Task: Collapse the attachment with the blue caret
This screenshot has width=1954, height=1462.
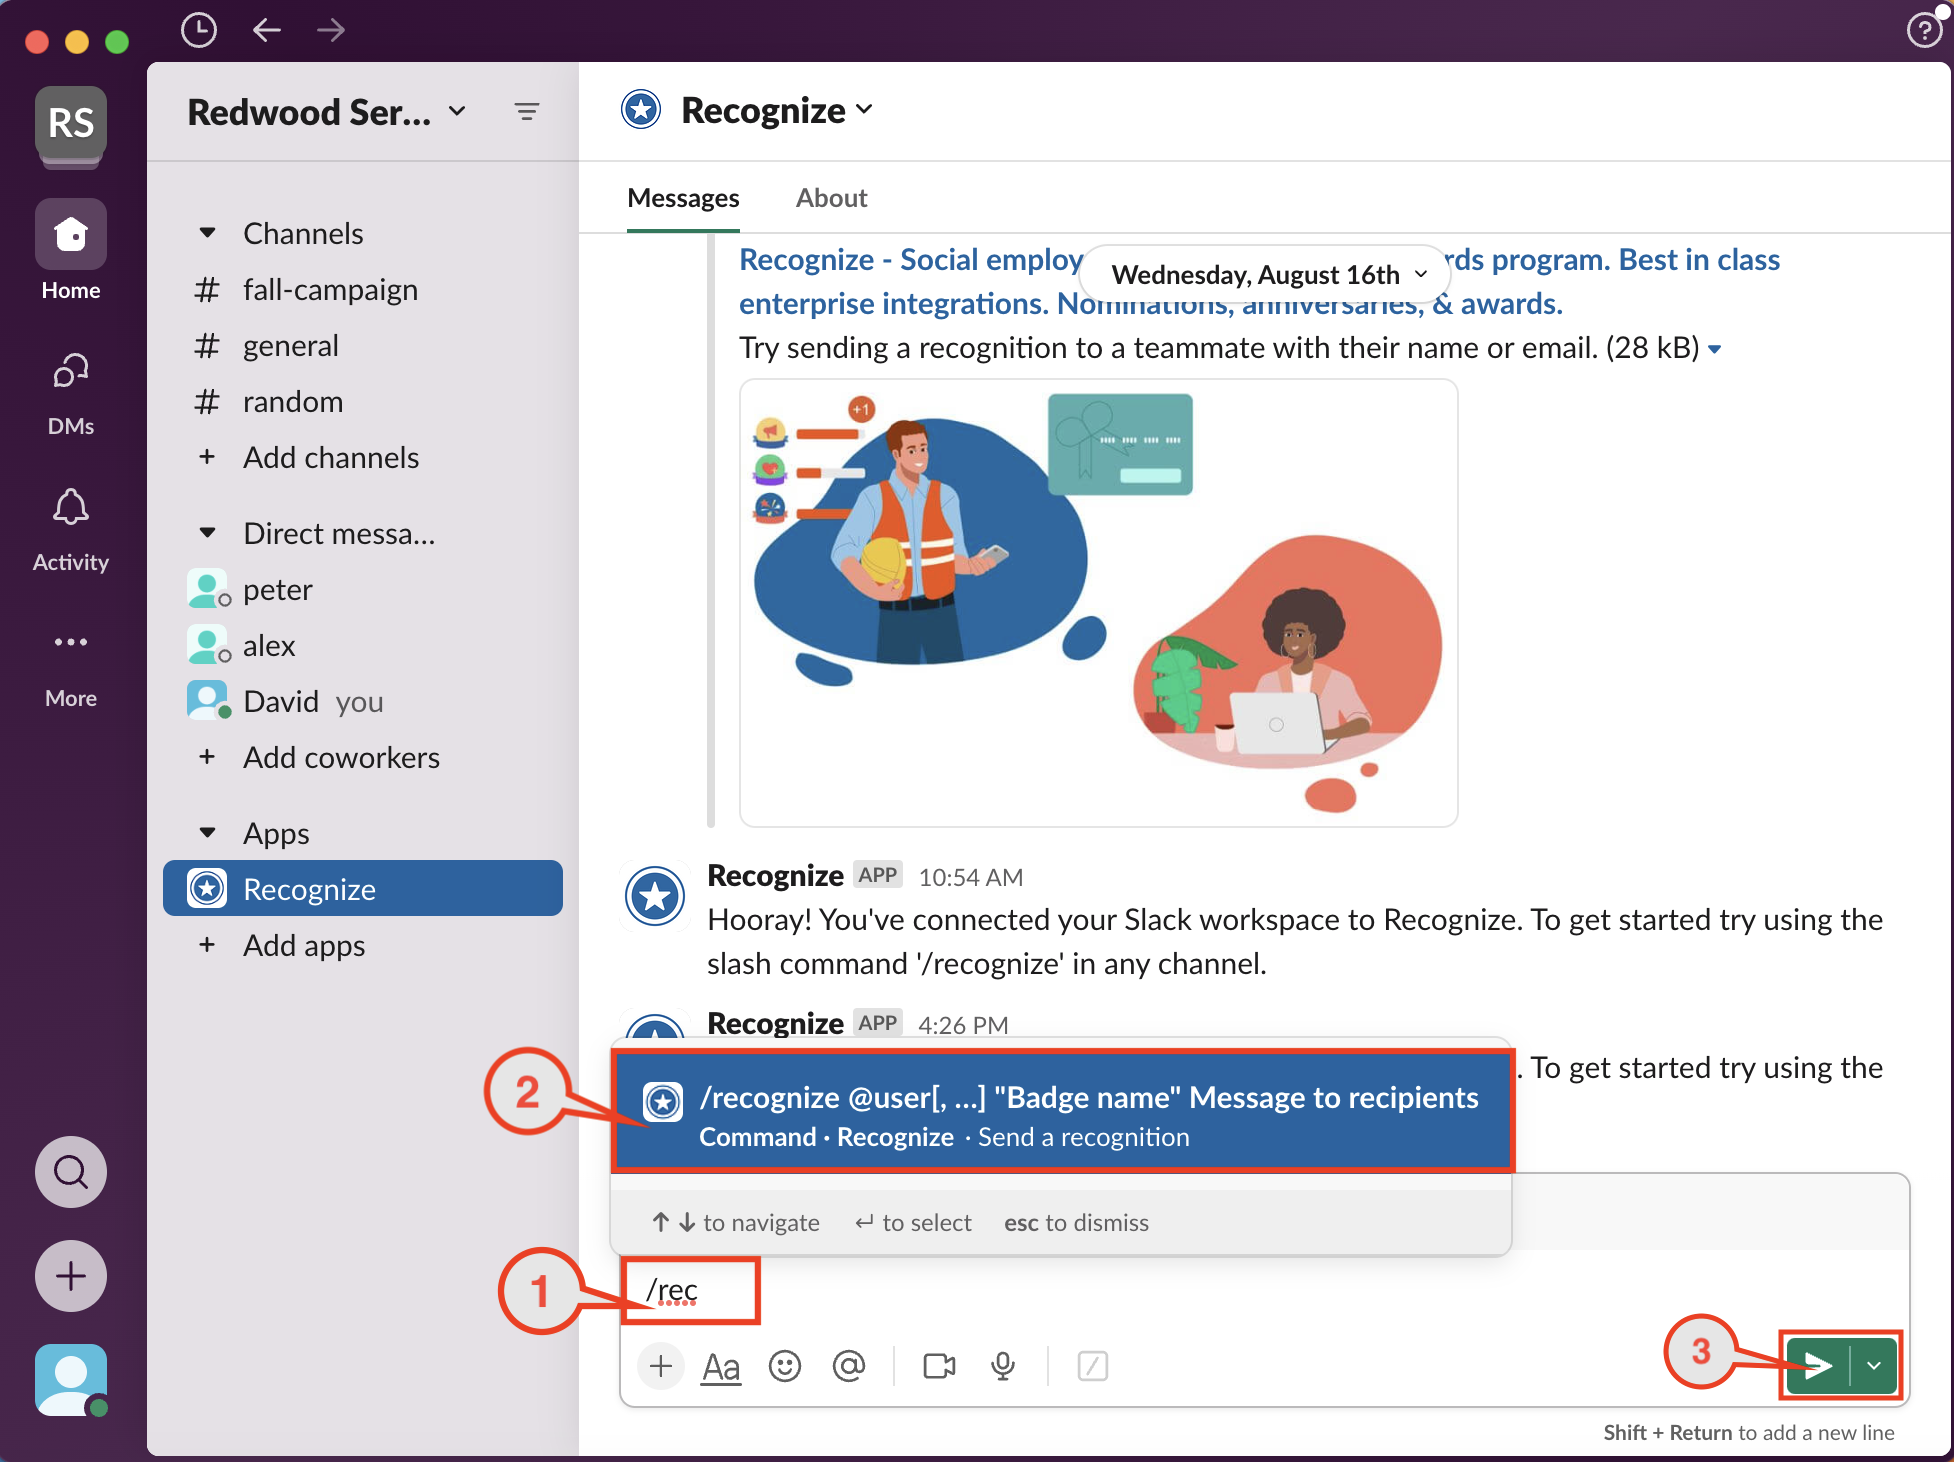Action: point(1714,349)
